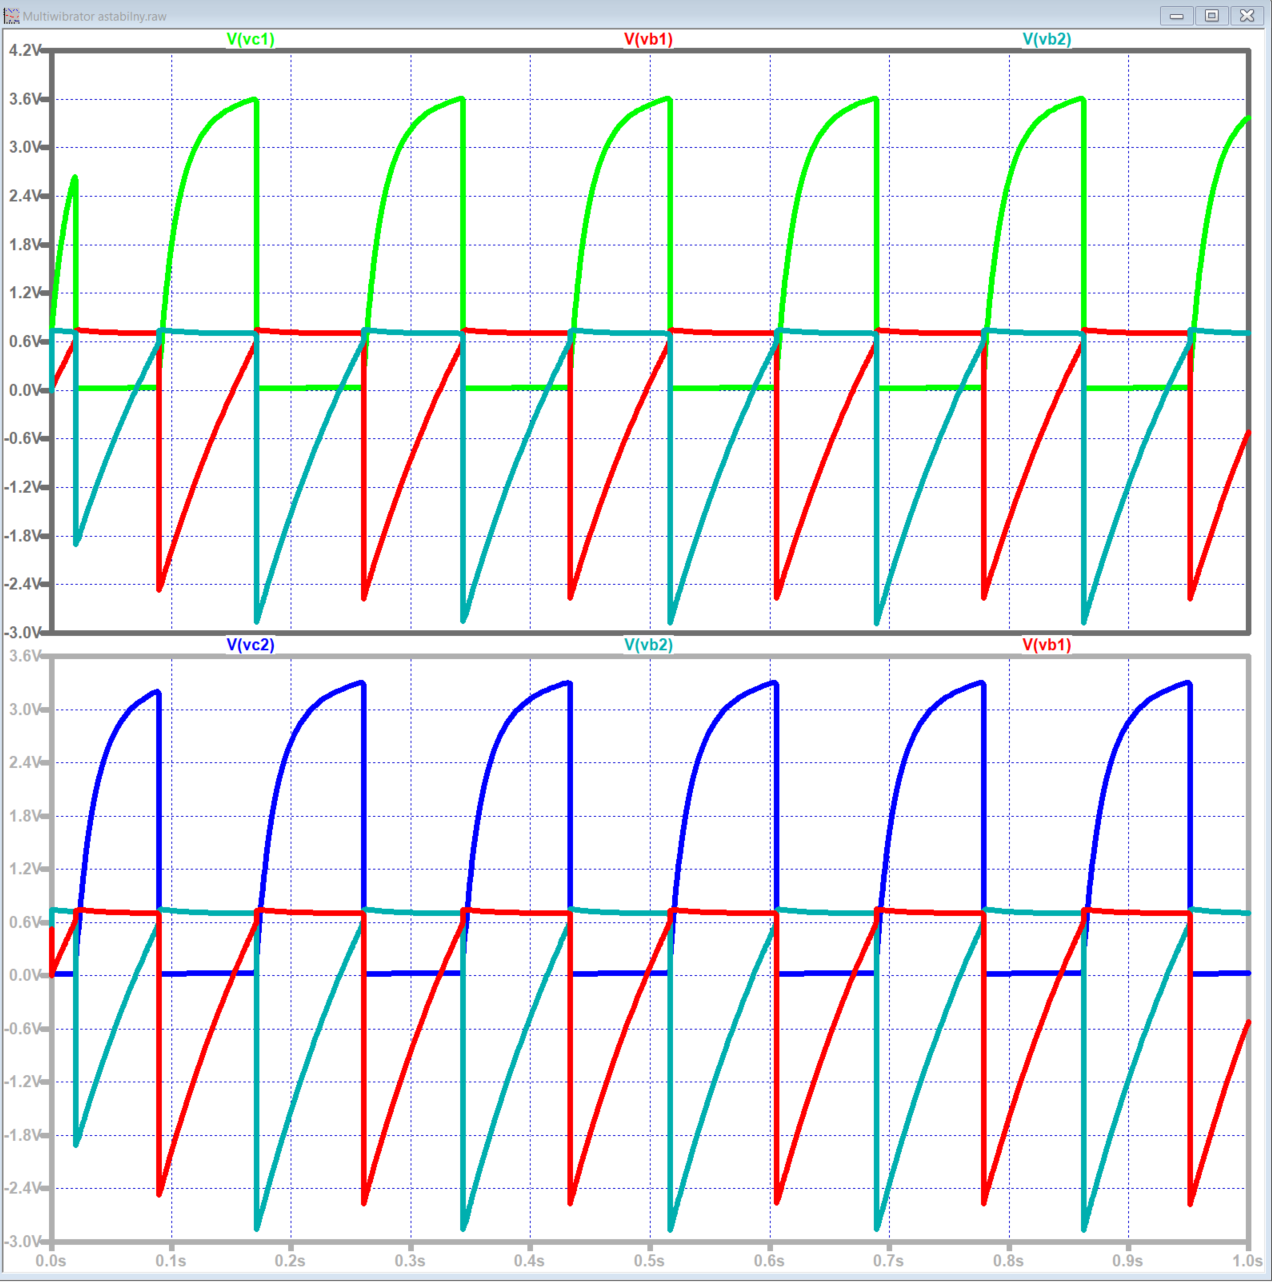Click the 3.0V label on bottom pane axis

click(24, 709)
